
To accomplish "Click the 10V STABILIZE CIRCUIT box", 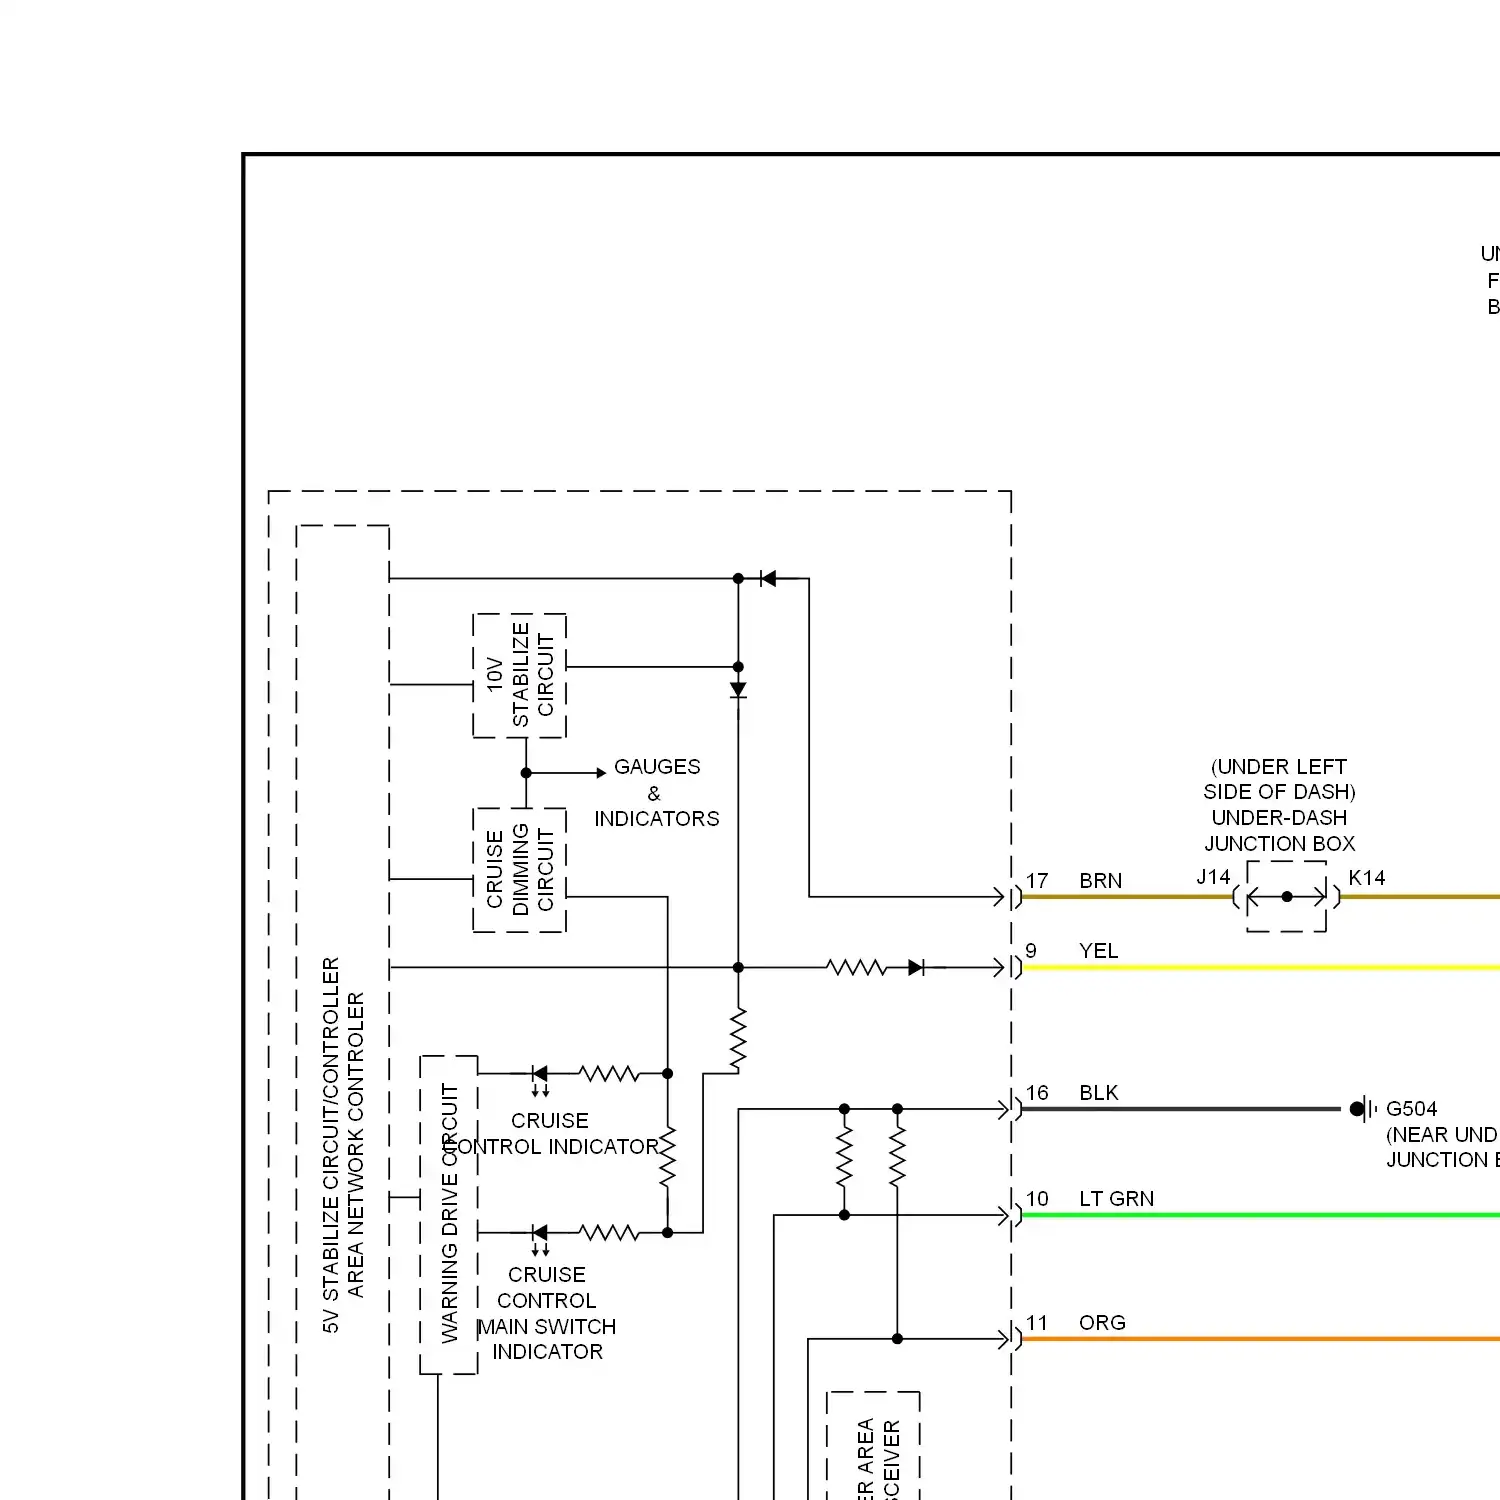I will coord(519,676).
